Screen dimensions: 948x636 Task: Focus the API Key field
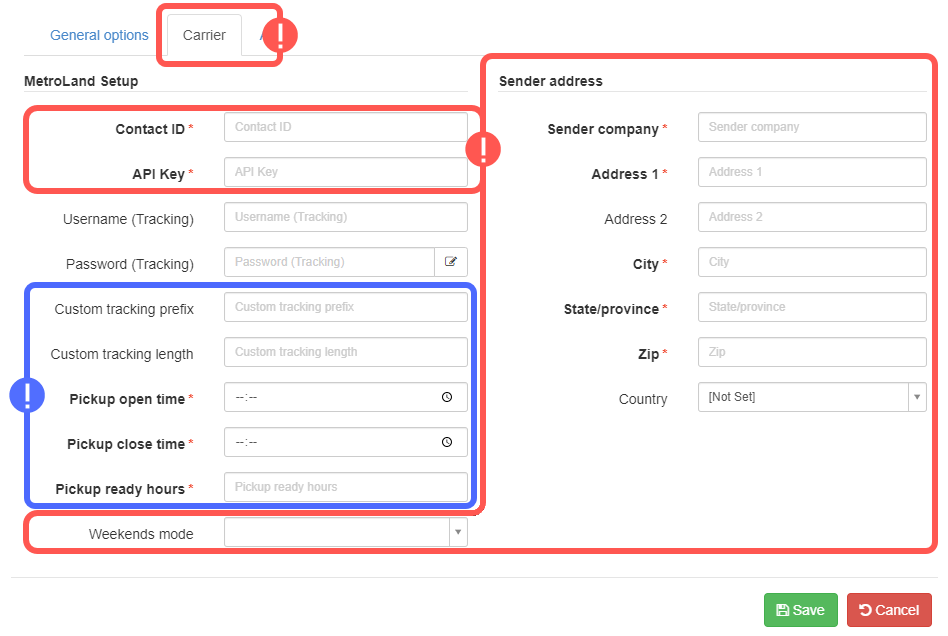click(x=346, y=172)
